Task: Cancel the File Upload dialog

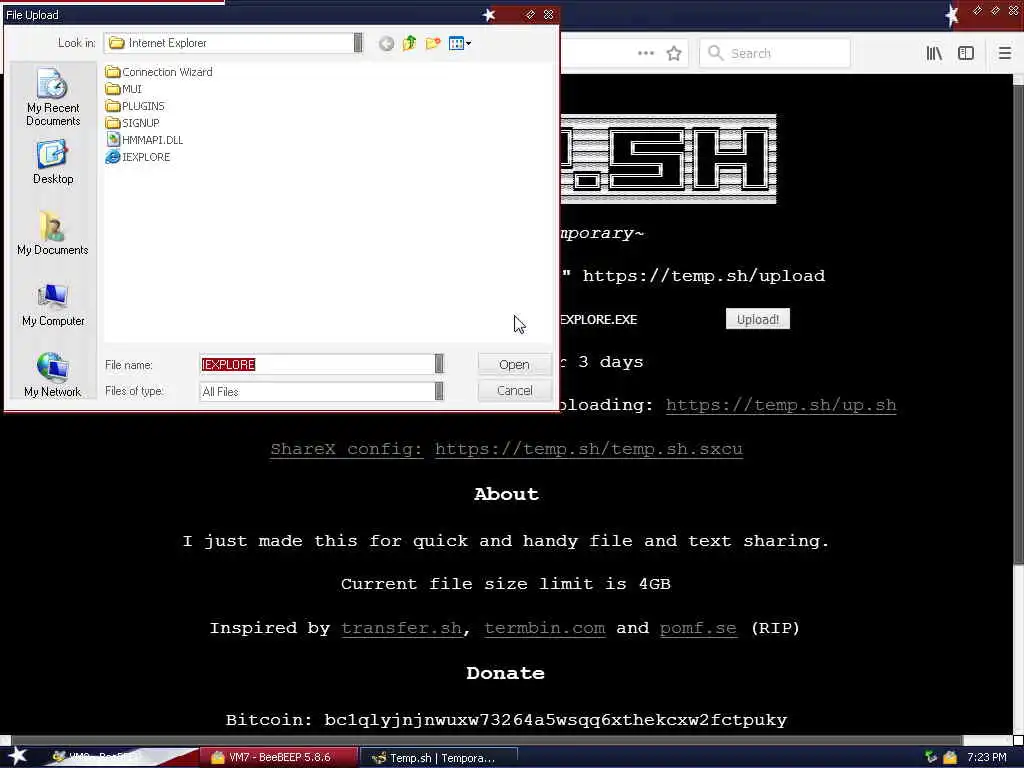Action: click(x=515, y=391)
